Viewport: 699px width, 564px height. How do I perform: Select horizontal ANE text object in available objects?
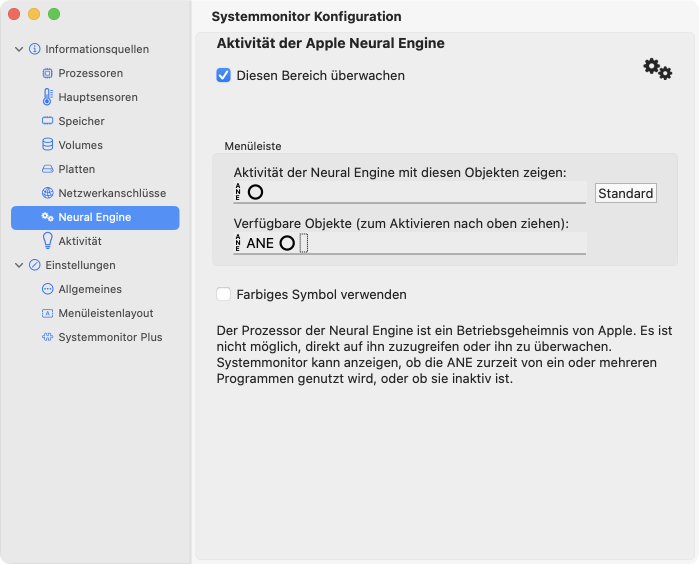[x=260, y=243]
